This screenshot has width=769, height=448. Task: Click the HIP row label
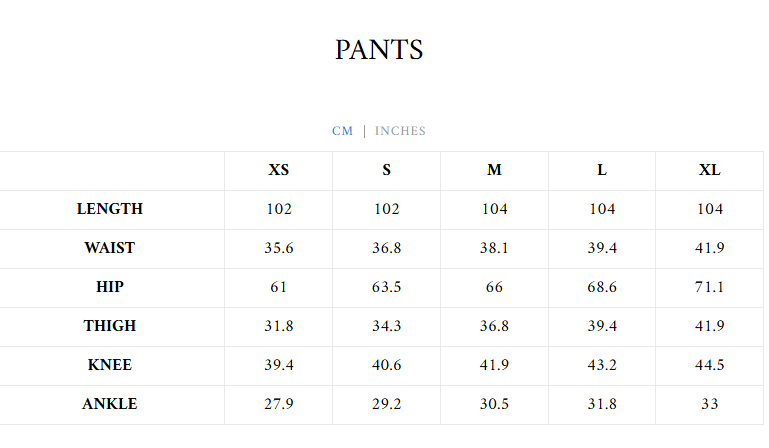click(x=110, y=287)
